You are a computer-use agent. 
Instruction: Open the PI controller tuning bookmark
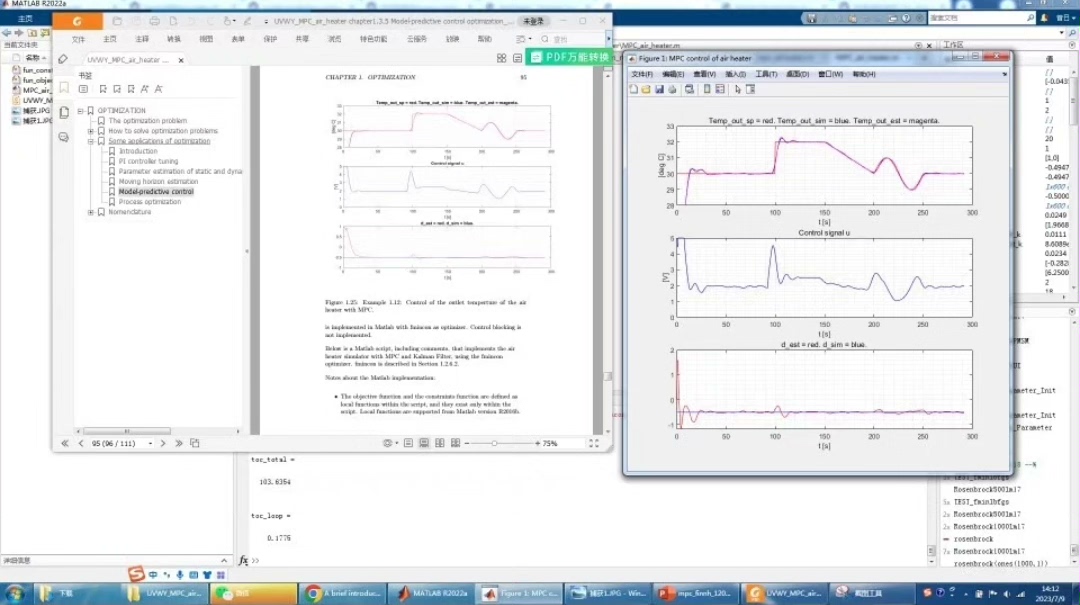click(x=148, y=161)
